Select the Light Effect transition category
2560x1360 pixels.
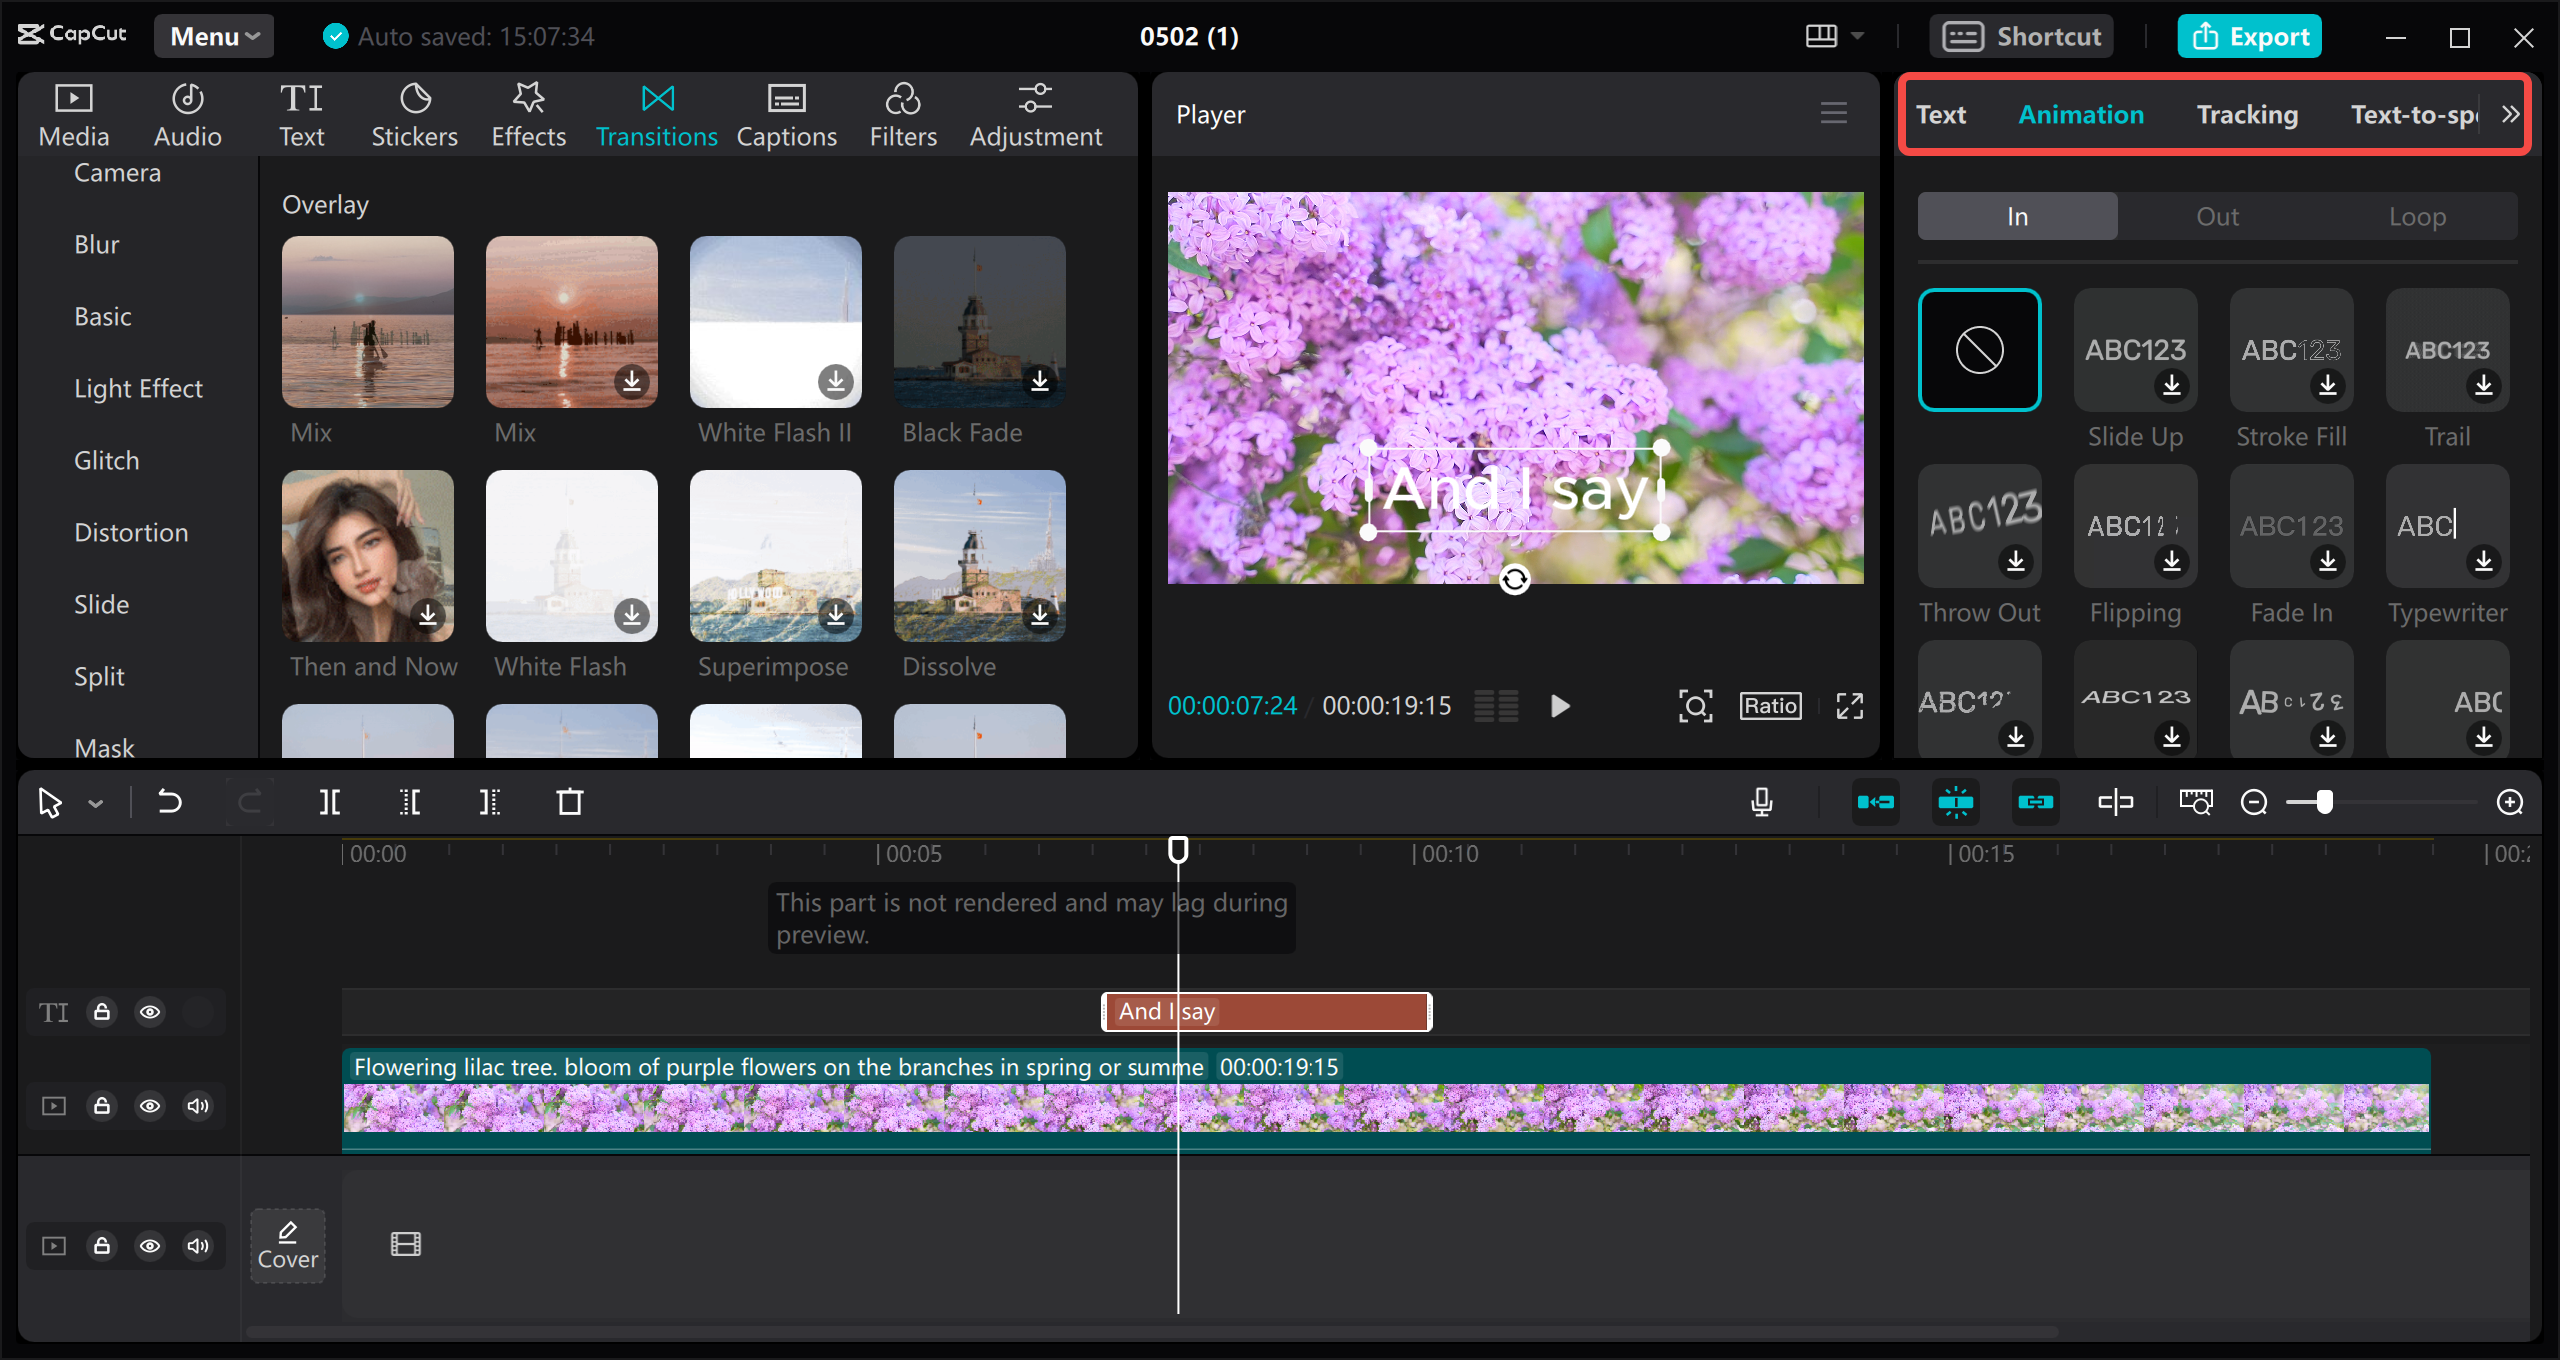(138, 388)
